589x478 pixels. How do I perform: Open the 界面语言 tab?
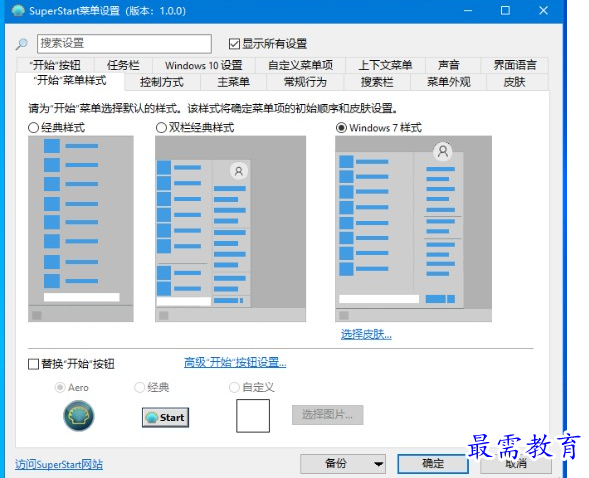(515, 65)
